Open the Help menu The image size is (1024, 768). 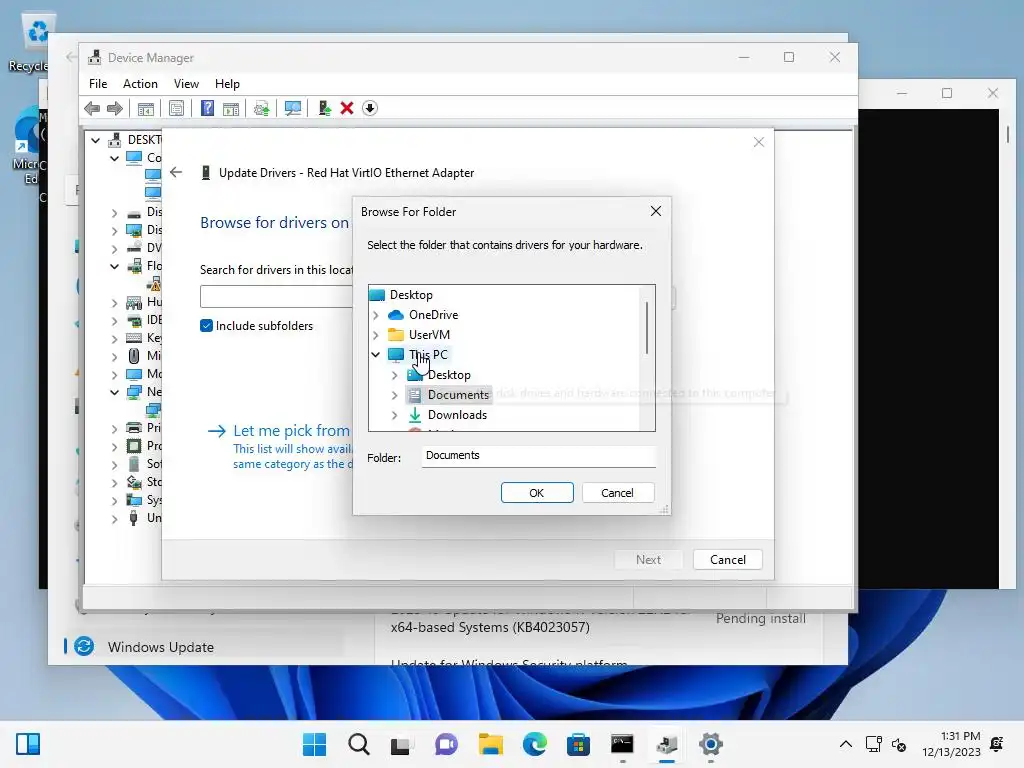point(227,84)
